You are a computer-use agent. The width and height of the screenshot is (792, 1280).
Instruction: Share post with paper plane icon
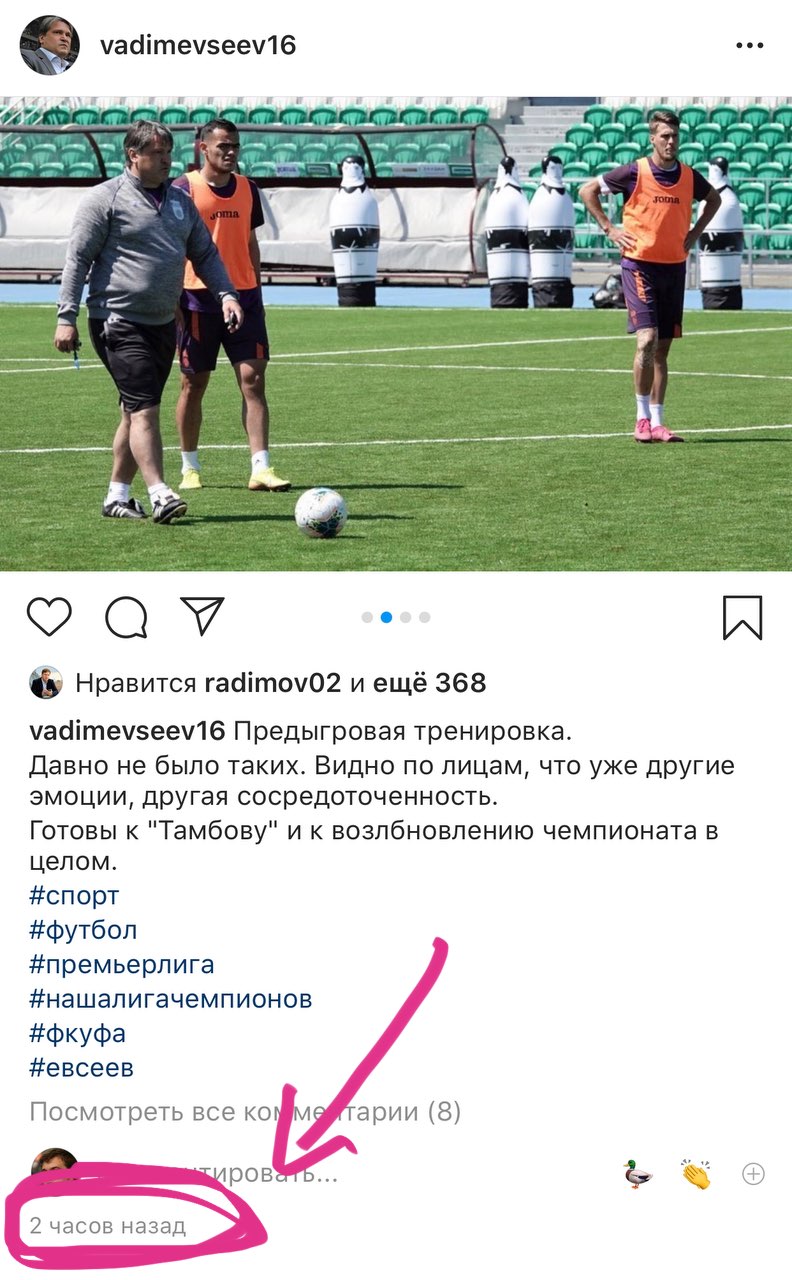203,616
